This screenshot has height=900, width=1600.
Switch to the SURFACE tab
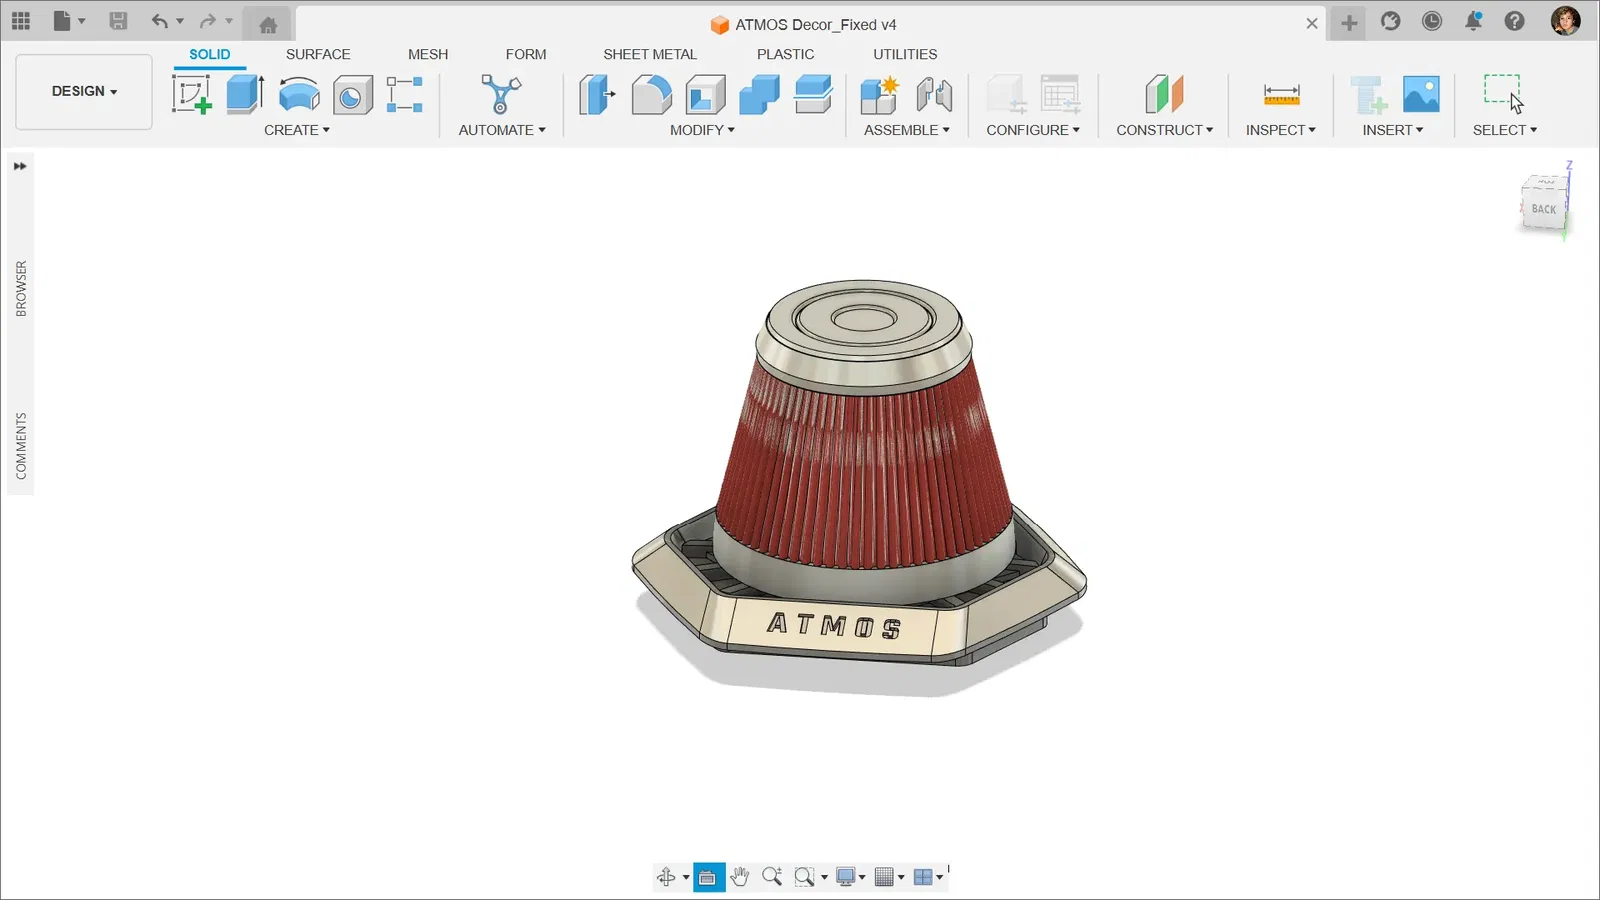coord(318,54)
